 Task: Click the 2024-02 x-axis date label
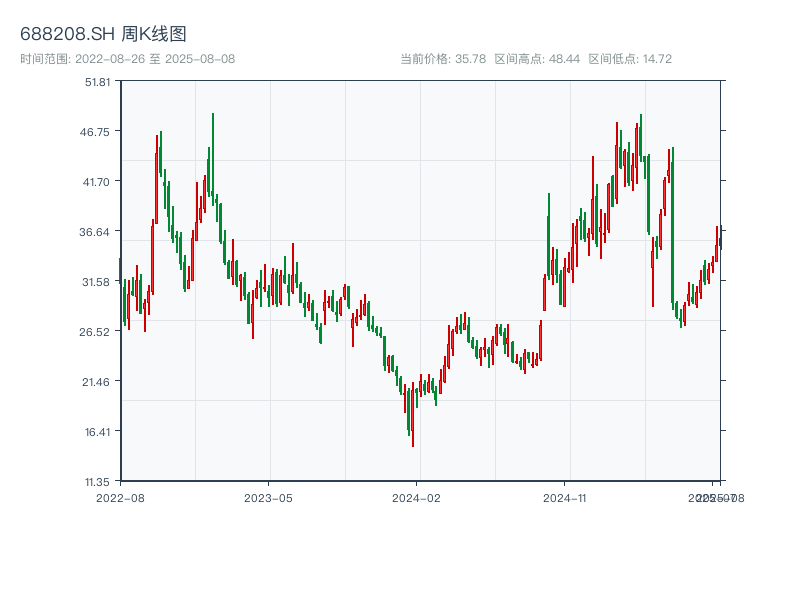click(x=417, y=497)
